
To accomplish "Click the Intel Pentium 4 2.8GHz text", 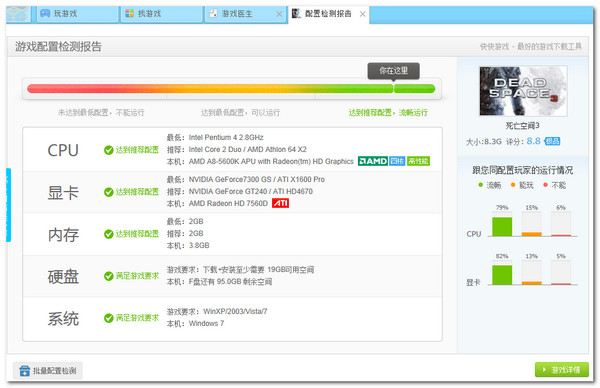I will 226,137.
